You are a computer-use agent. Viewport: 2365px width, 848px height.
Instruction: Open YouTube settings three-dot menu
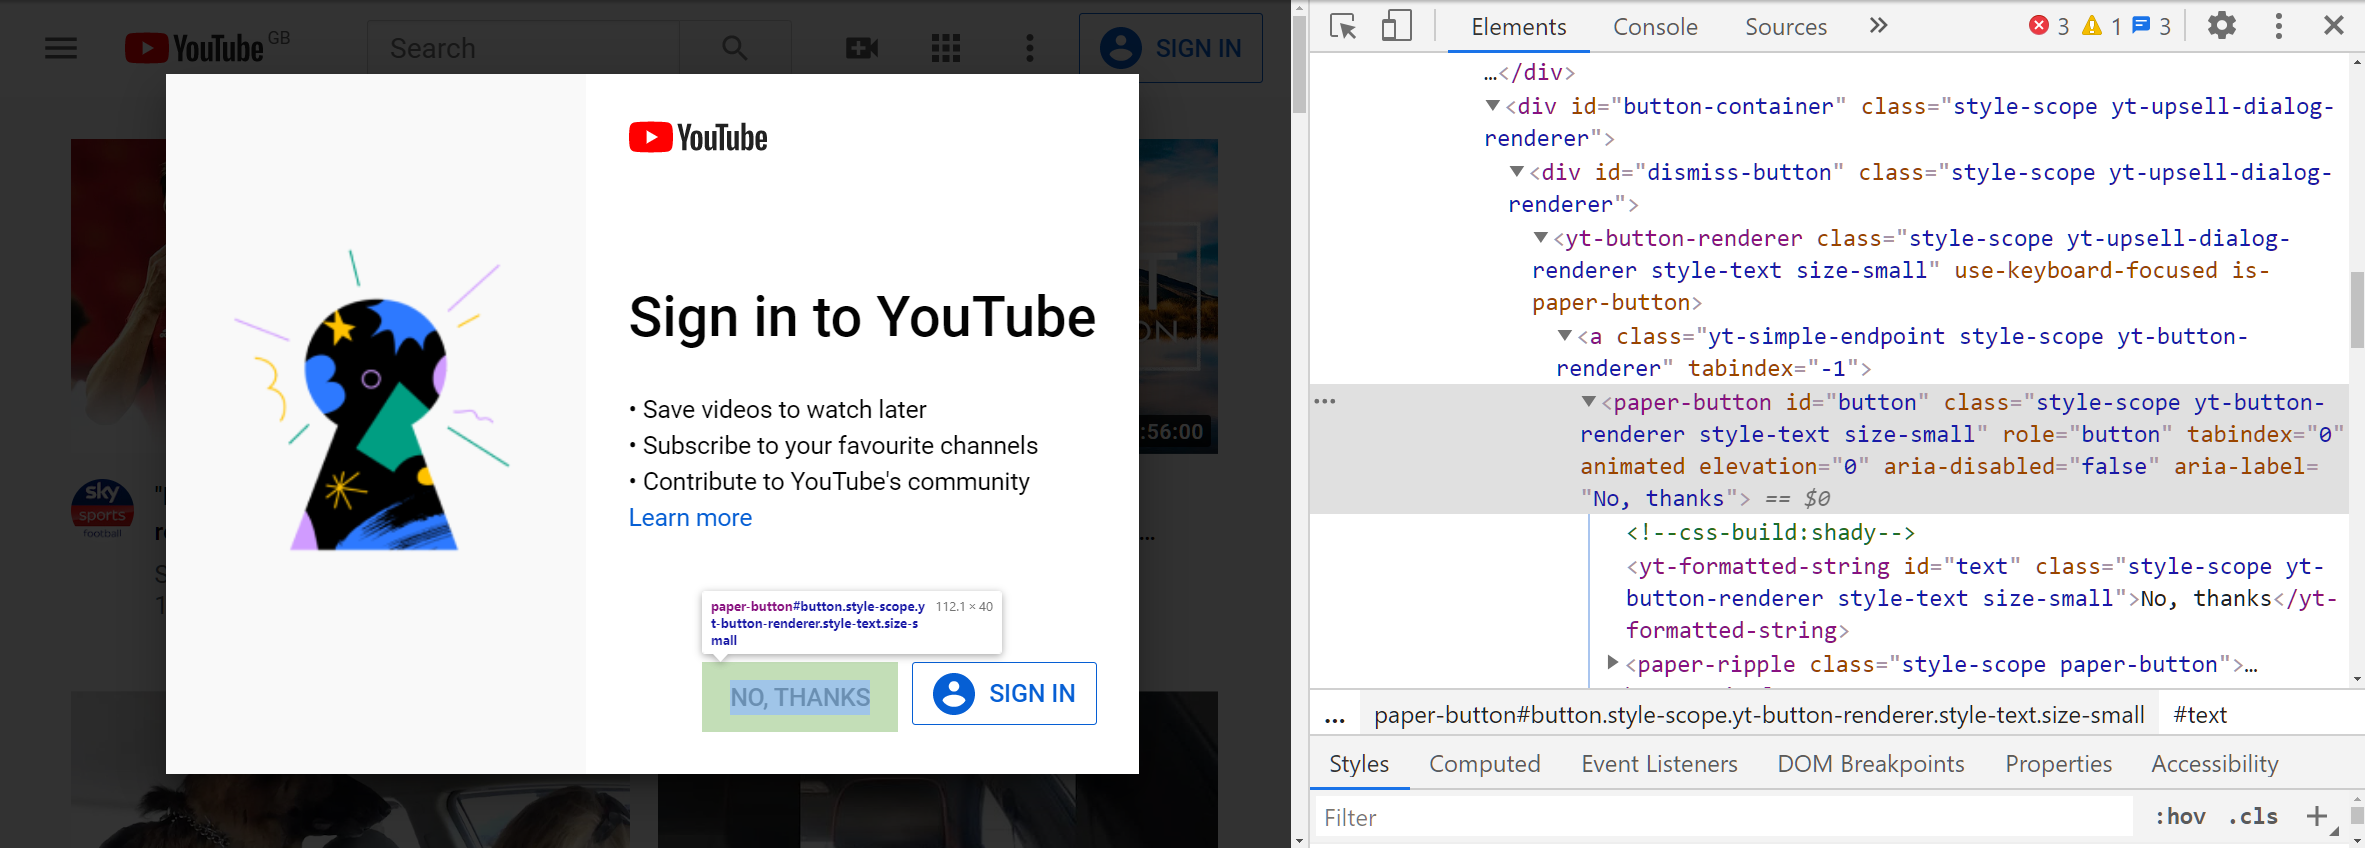click(1029, 48)
